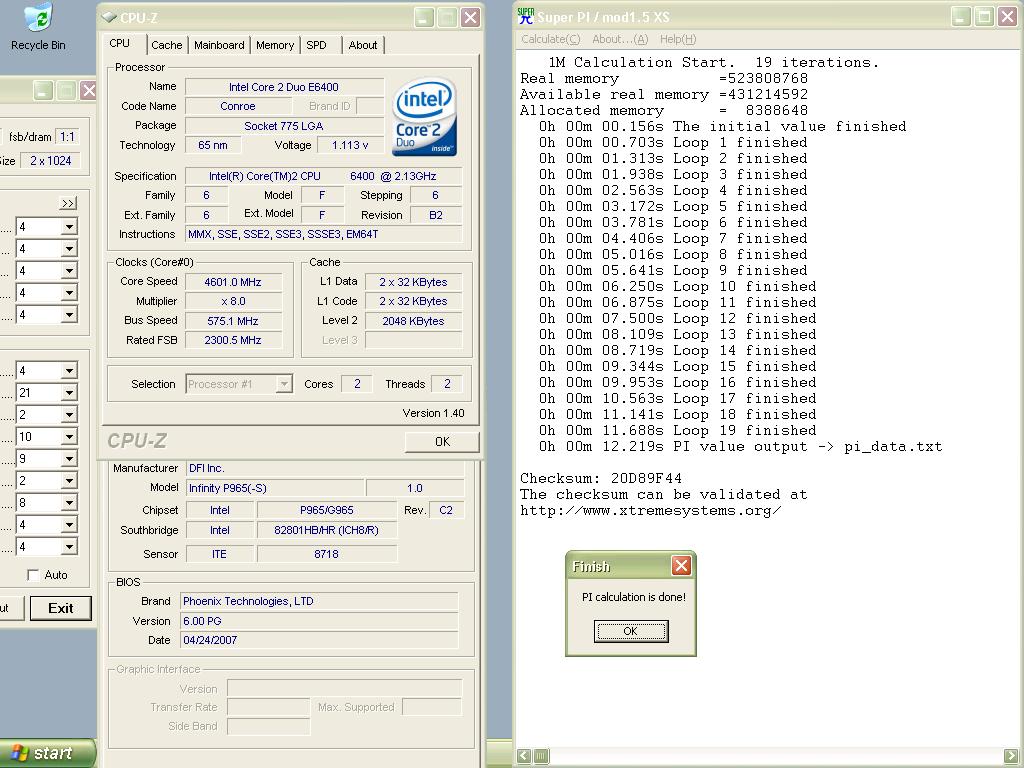Image resolution: width=1024 pixels, height=768 pixels.
Task: Close the Finish dialog with the X
Action: tap(681, 566)
